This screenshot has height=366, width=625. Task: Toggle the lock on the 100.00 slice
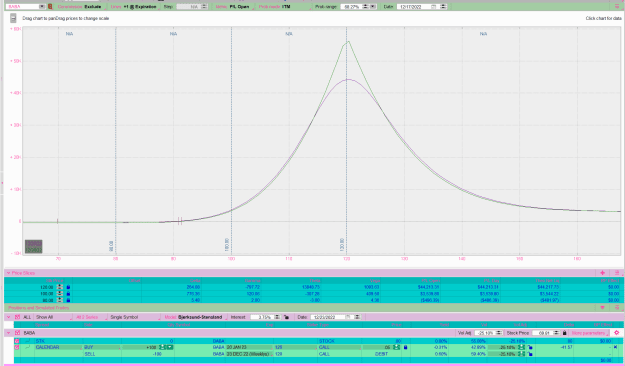68,293
